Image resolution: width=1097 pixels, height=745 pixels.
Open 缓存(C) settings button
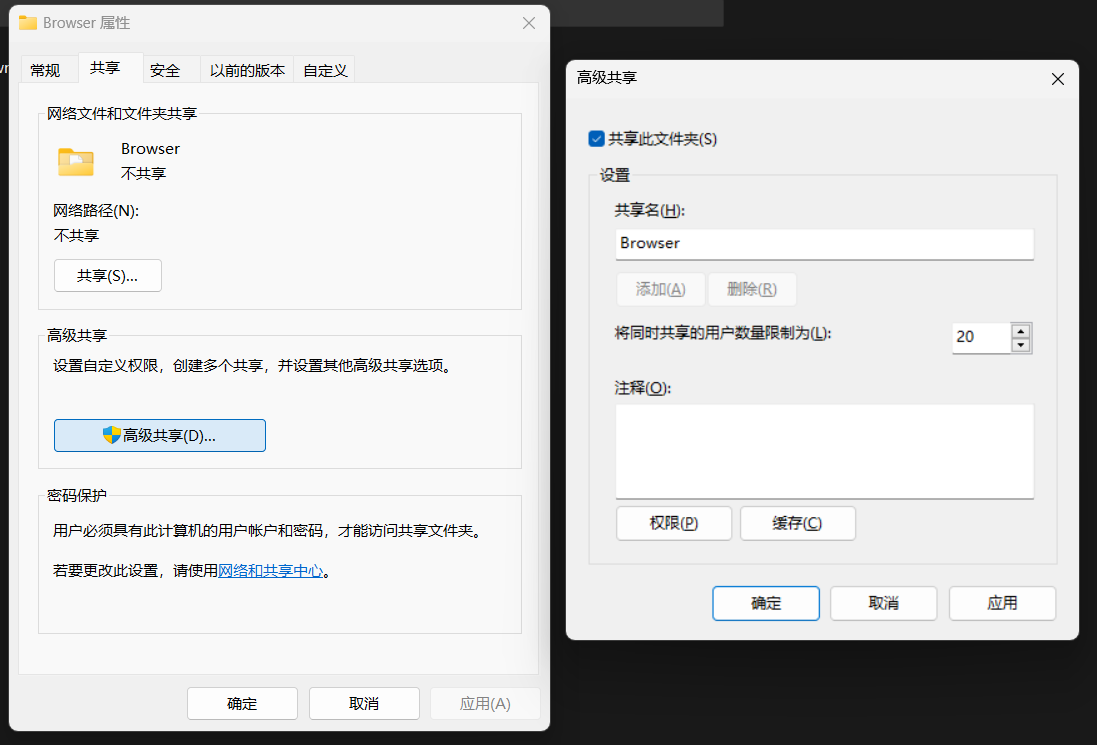(797, 523)
